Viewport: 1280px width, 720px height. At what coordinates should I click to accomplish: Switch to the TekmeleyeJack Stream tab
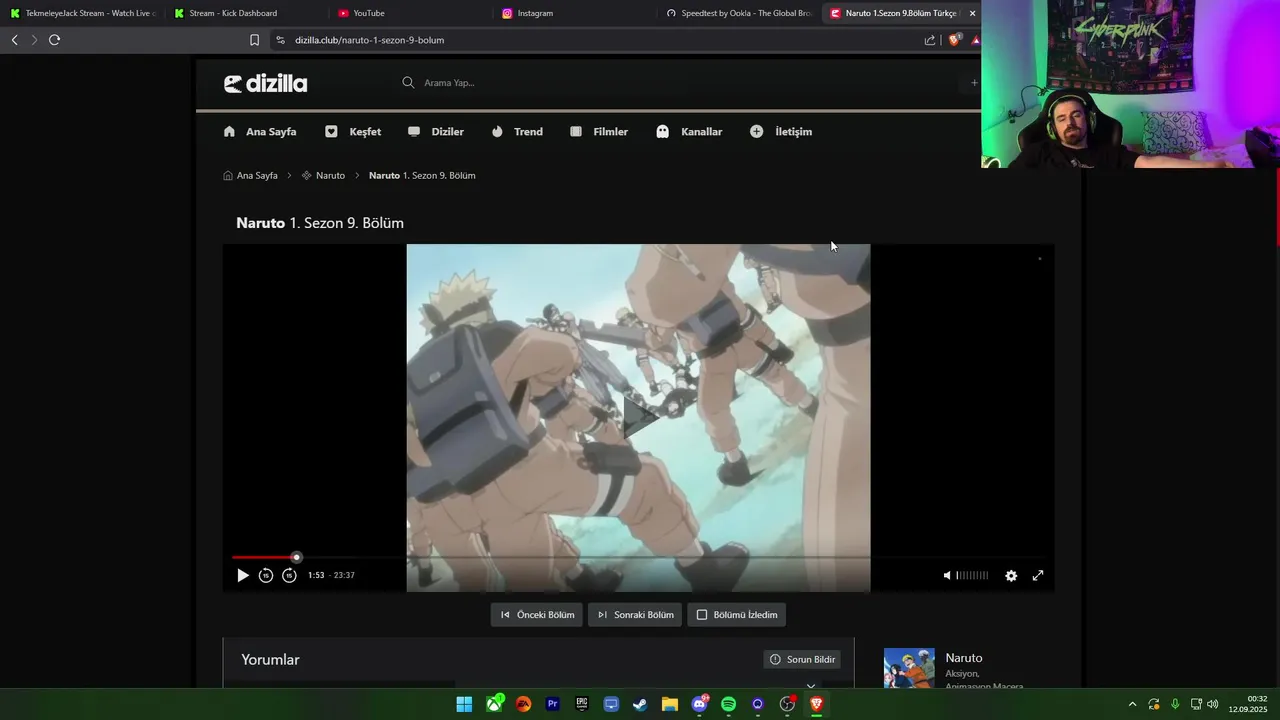[82, 13]
